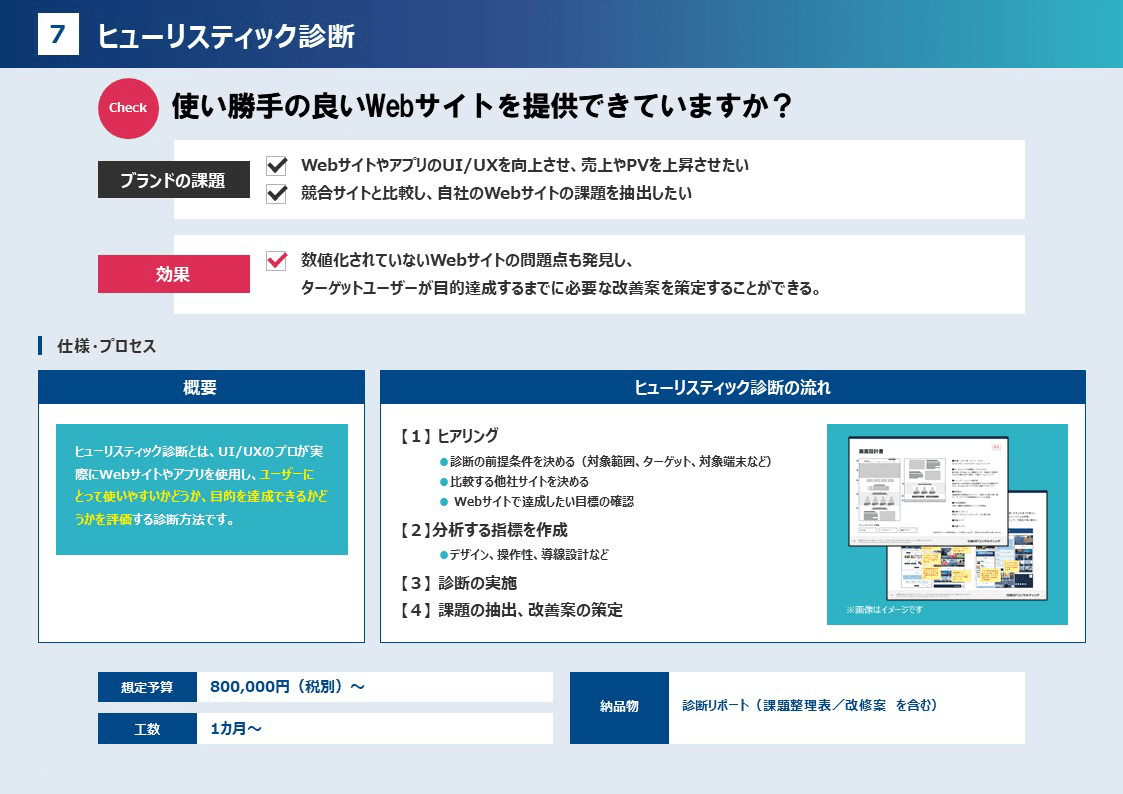Screen dimensions: 1123x794
Task: Select the 概要 panel header
Action: pyautogui.click(x=201, y=388)
